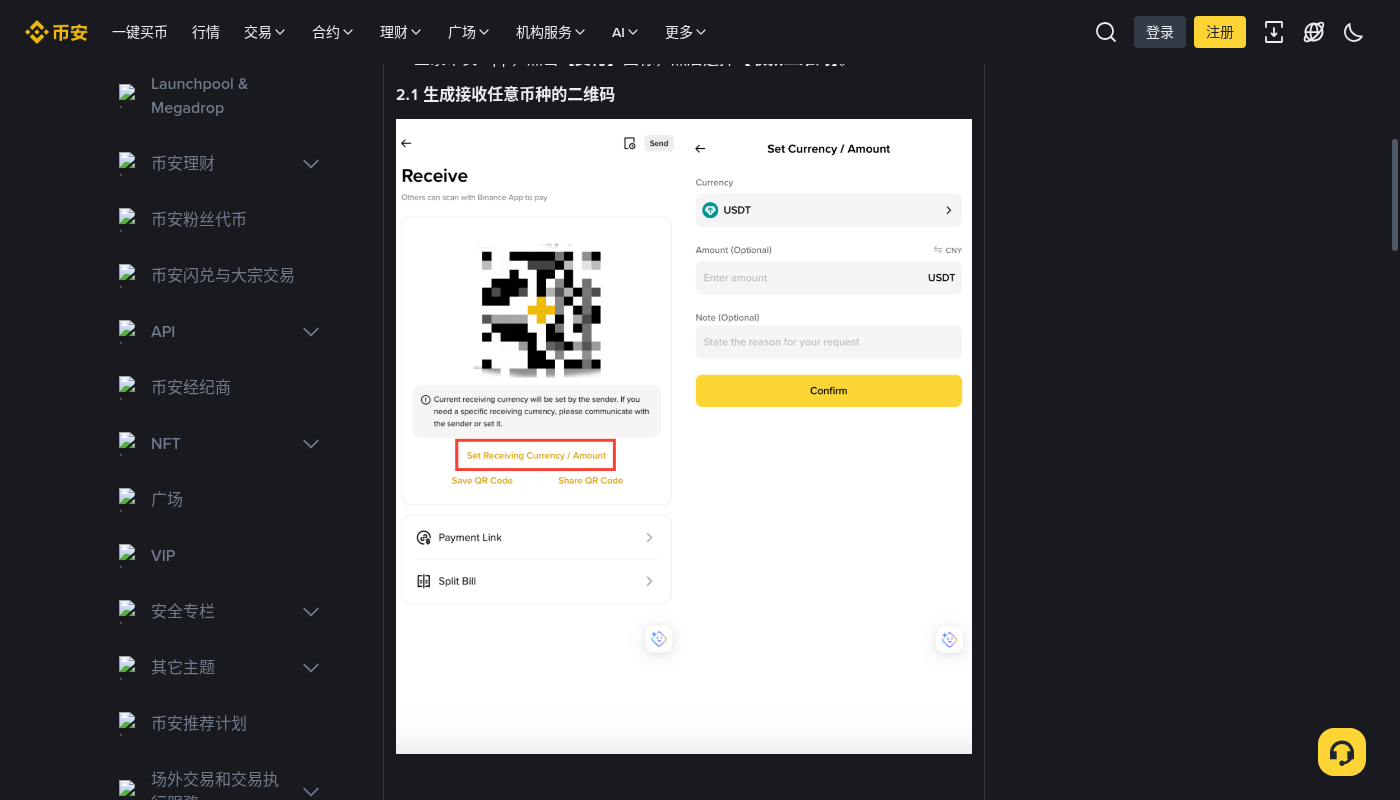Expand the AI dropdown menu

click(x=625, y=32)
